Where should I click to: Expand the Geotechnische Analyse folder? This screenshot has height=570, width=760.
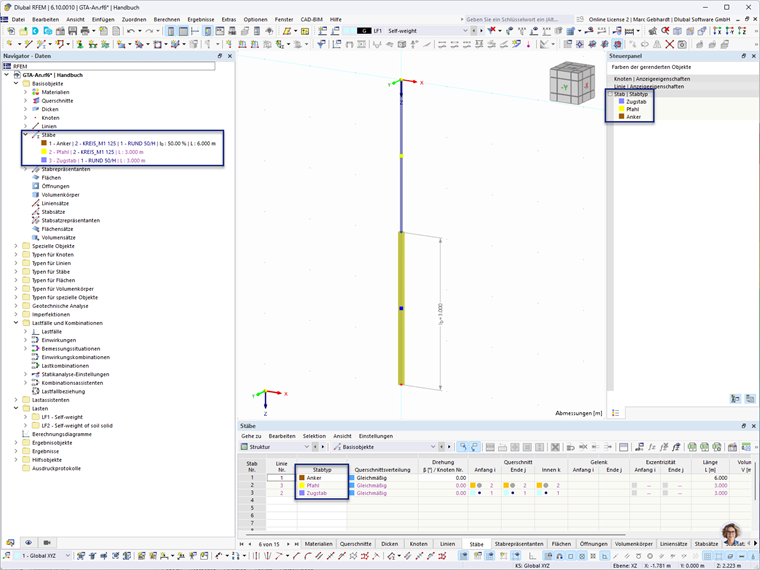pos(16,306)
